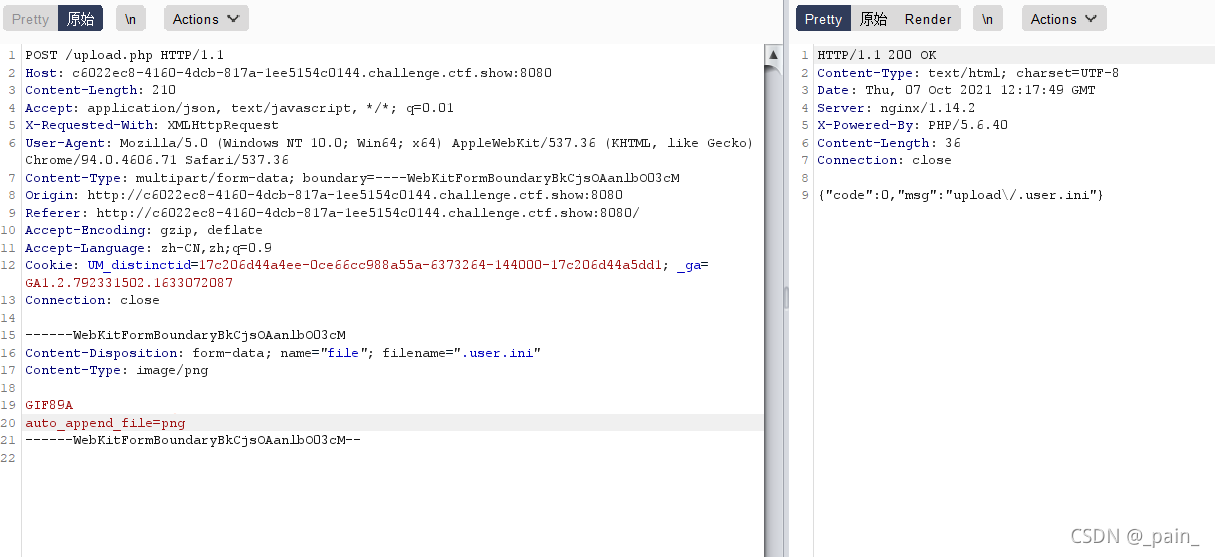Click the Accept-Language header line
The width and height of the screenshot is (1215, 557).
click(x=148, y=248)
